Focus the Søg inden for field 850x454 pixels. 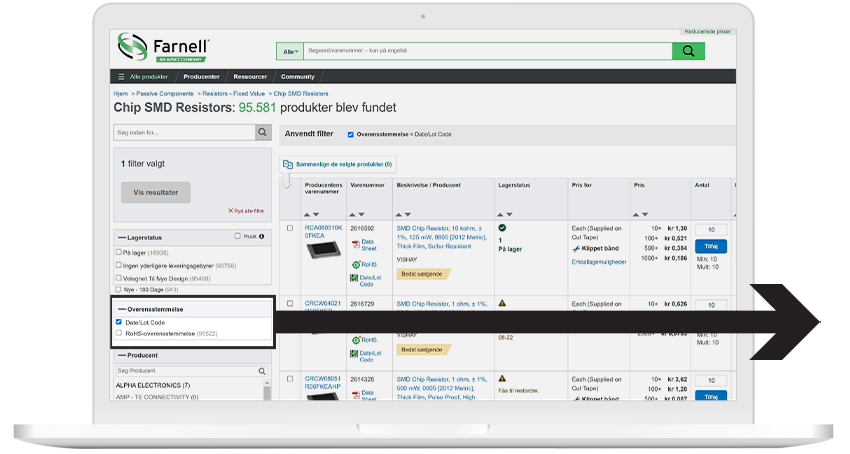[x=184, y=132]
